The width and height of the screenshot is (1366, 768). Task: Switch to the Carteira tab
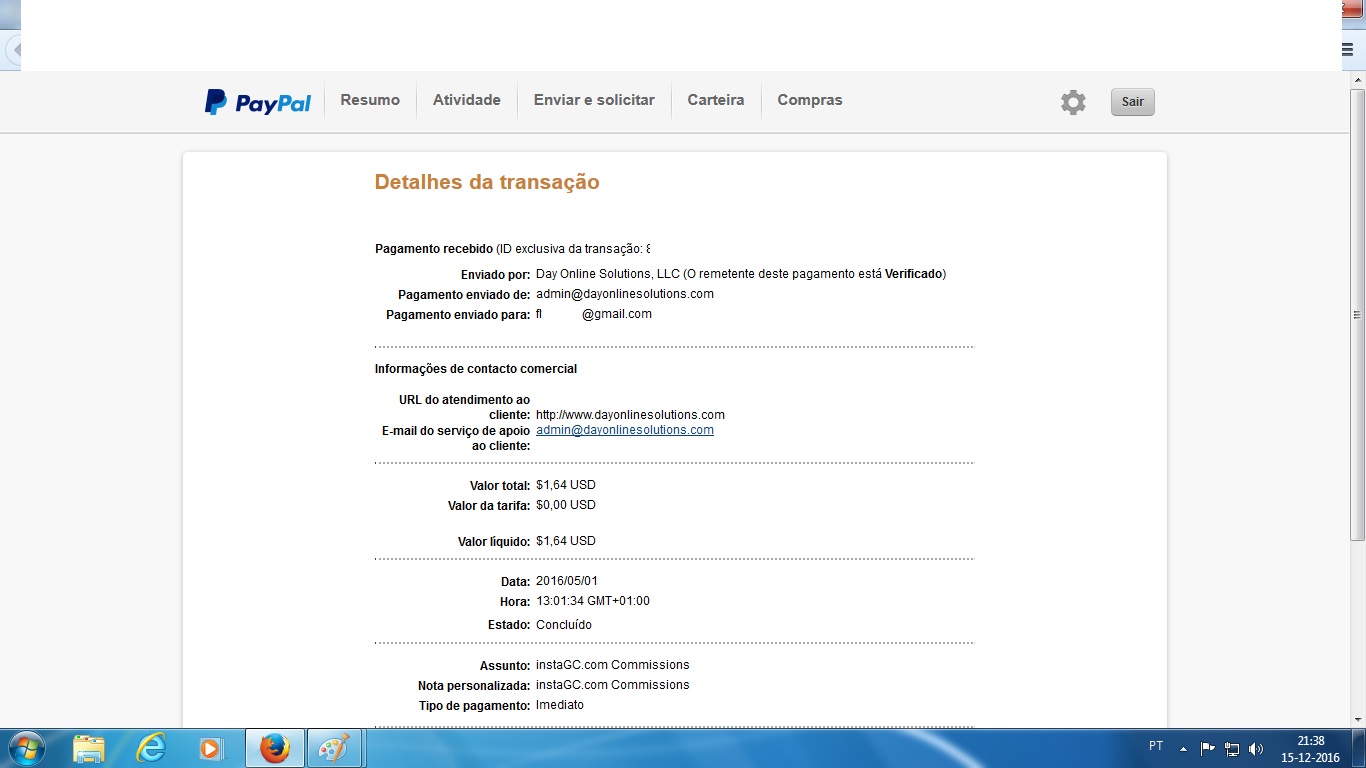pos(716,100)
